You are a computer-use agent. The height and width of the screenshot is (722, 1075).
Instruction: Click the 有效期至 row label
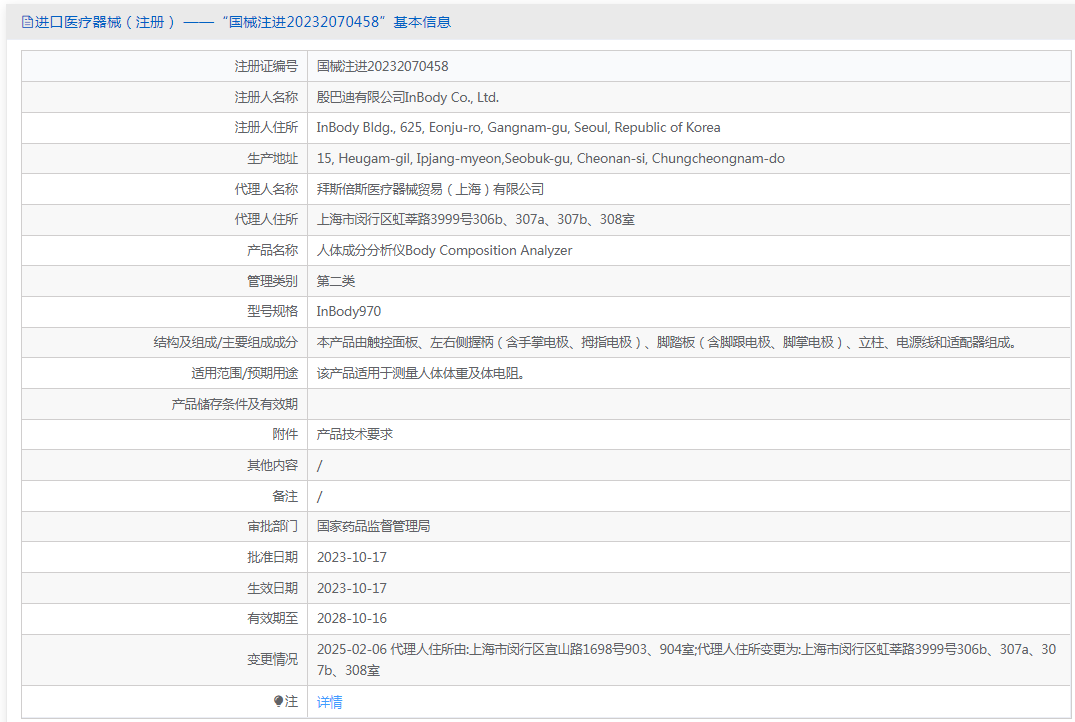[x=272, y=618]
